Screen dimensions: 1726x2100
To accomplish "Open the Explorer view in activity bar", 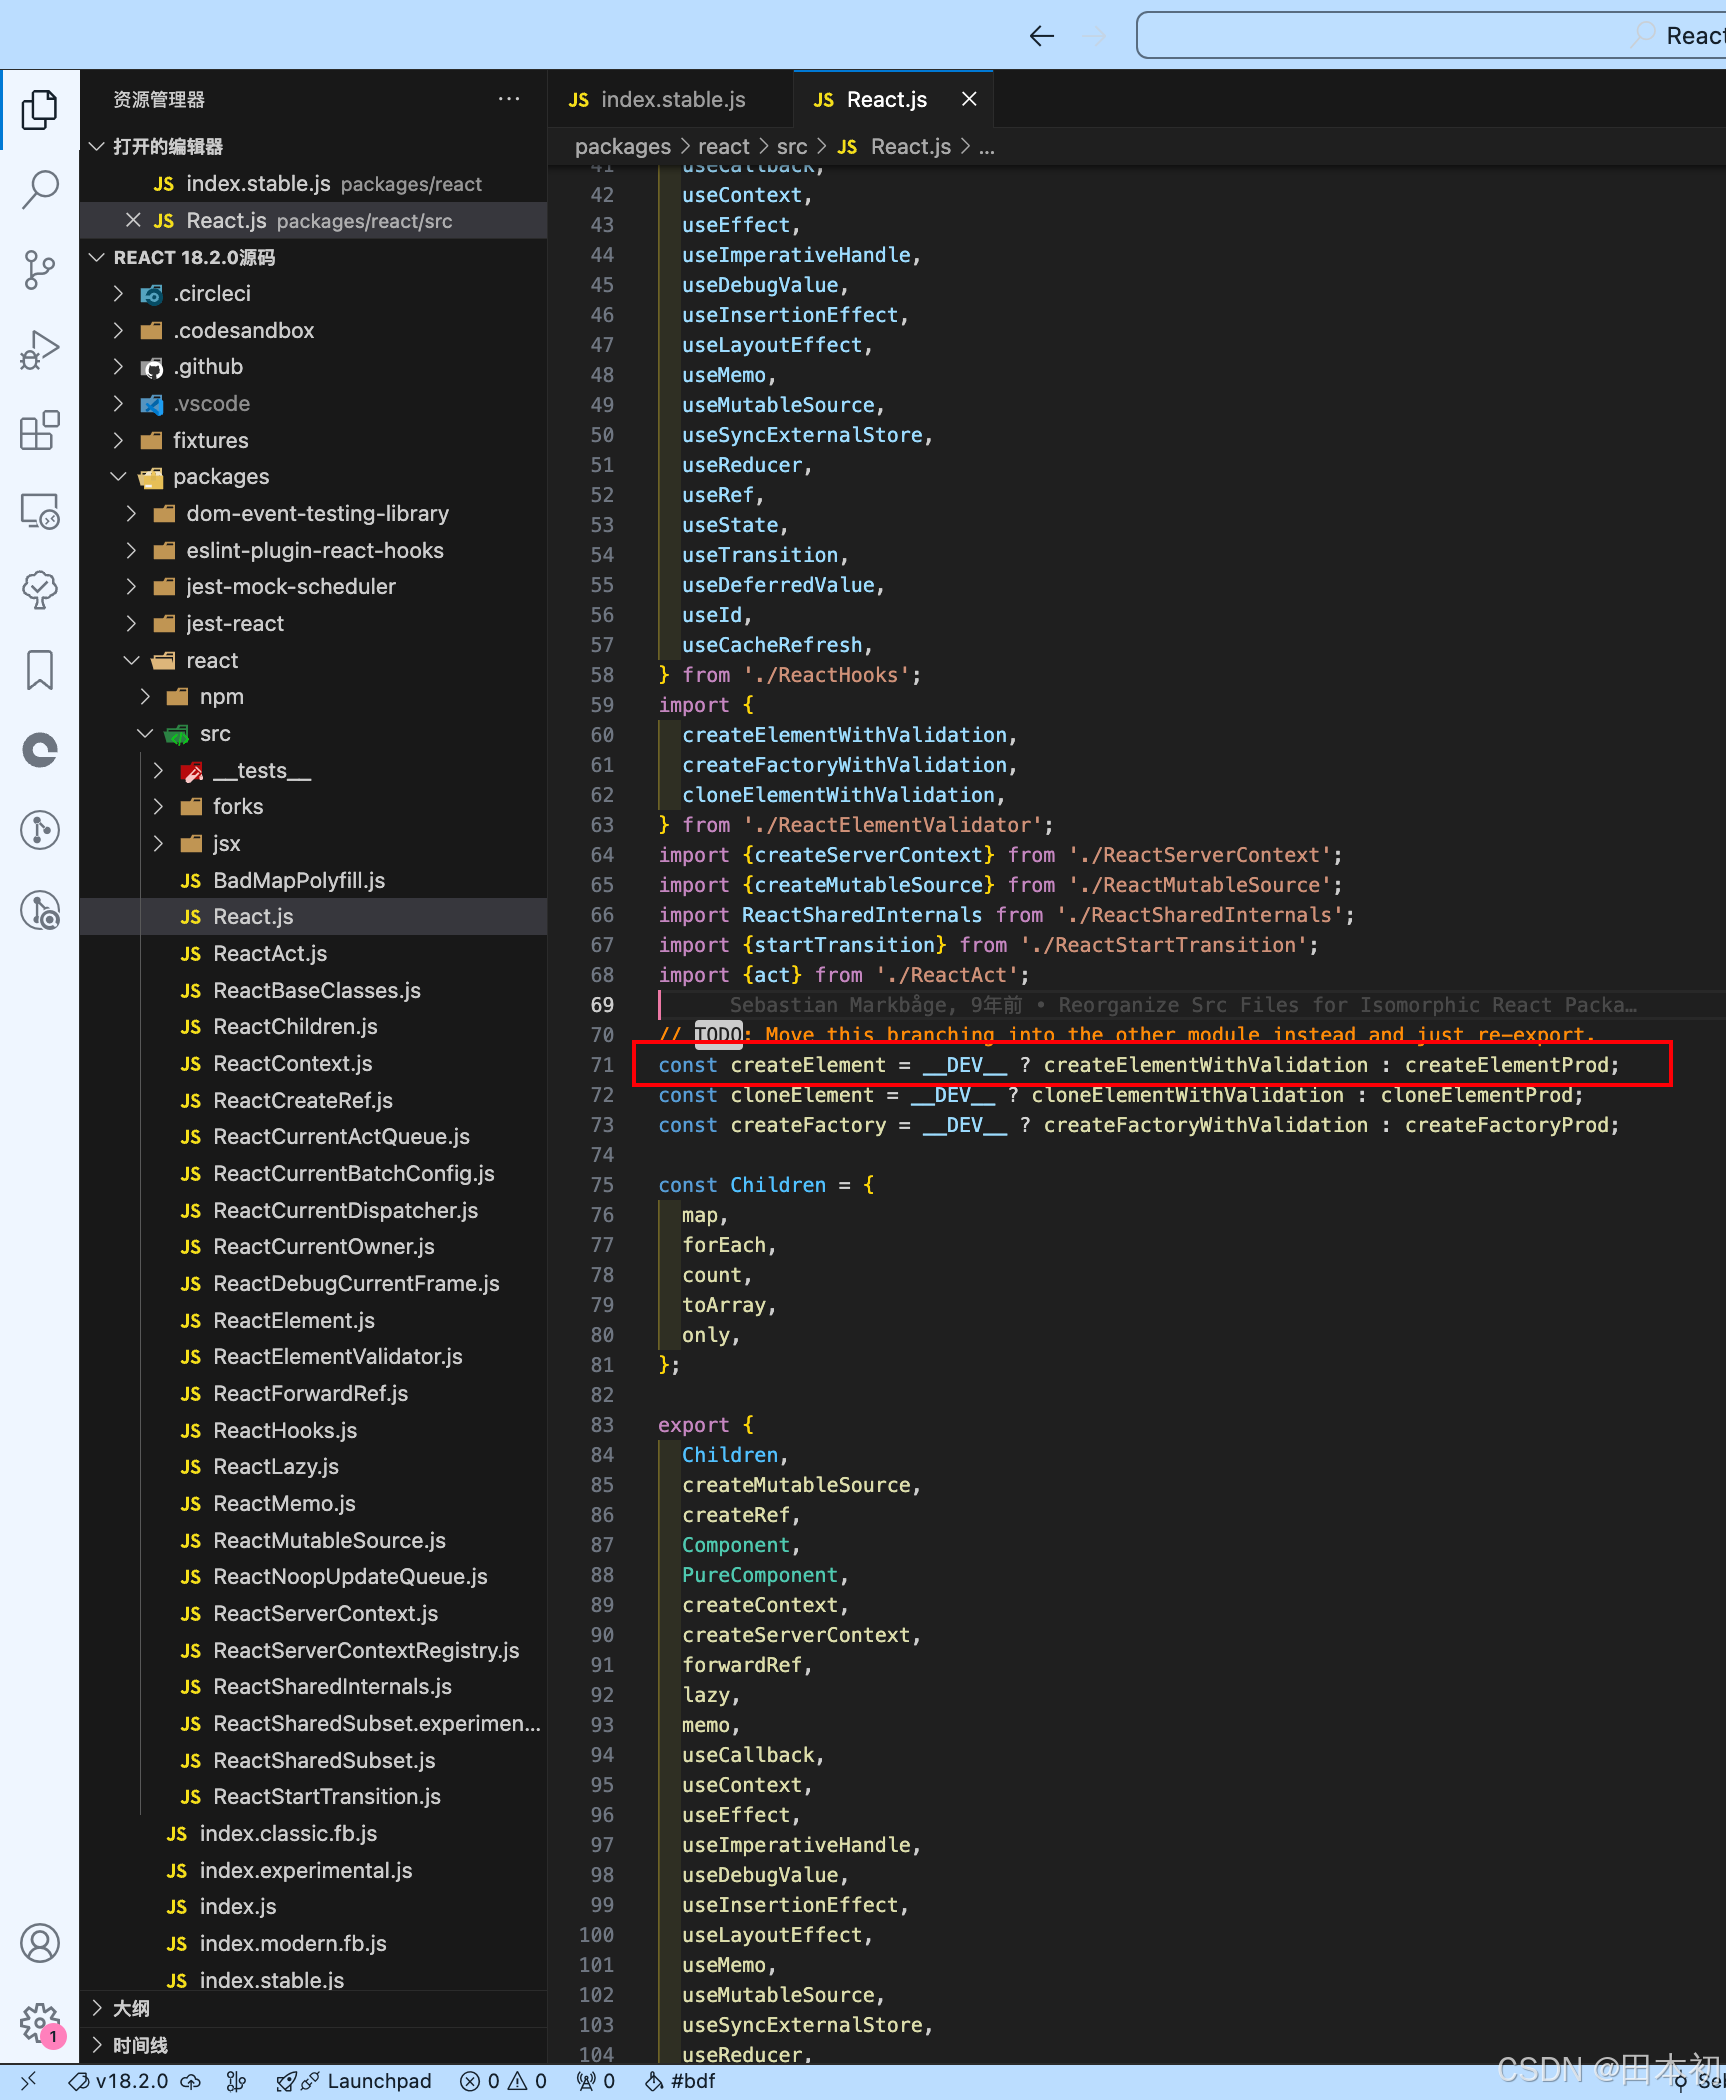I will pyautogui.click(x=39, y=110).
